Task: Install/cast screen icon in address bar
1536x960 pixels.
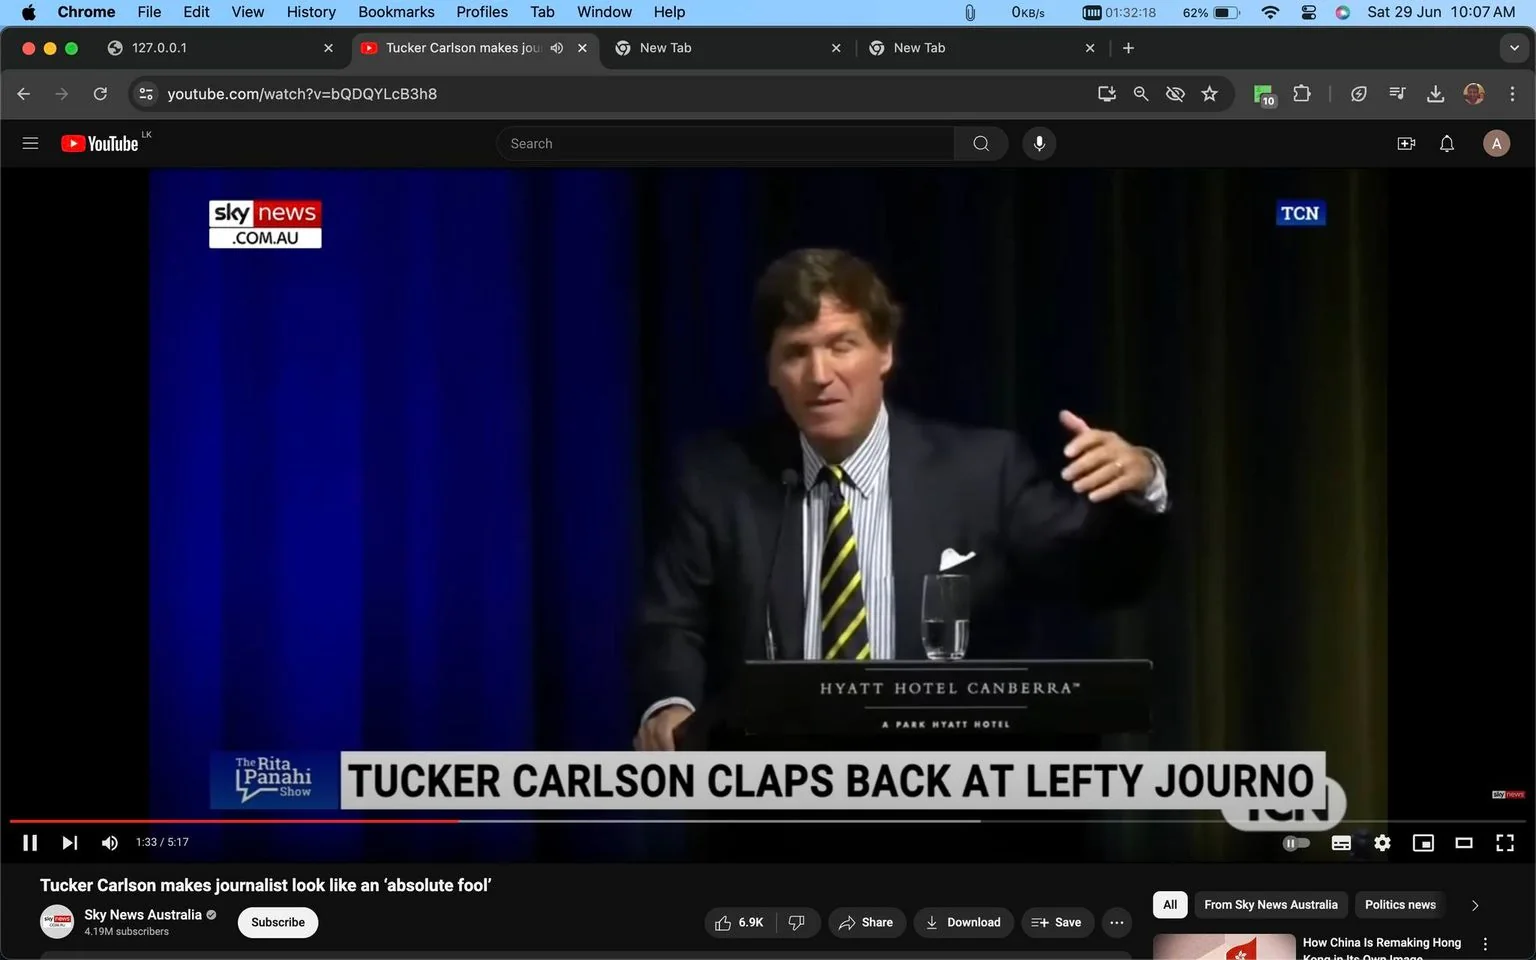Action: 1107,93
